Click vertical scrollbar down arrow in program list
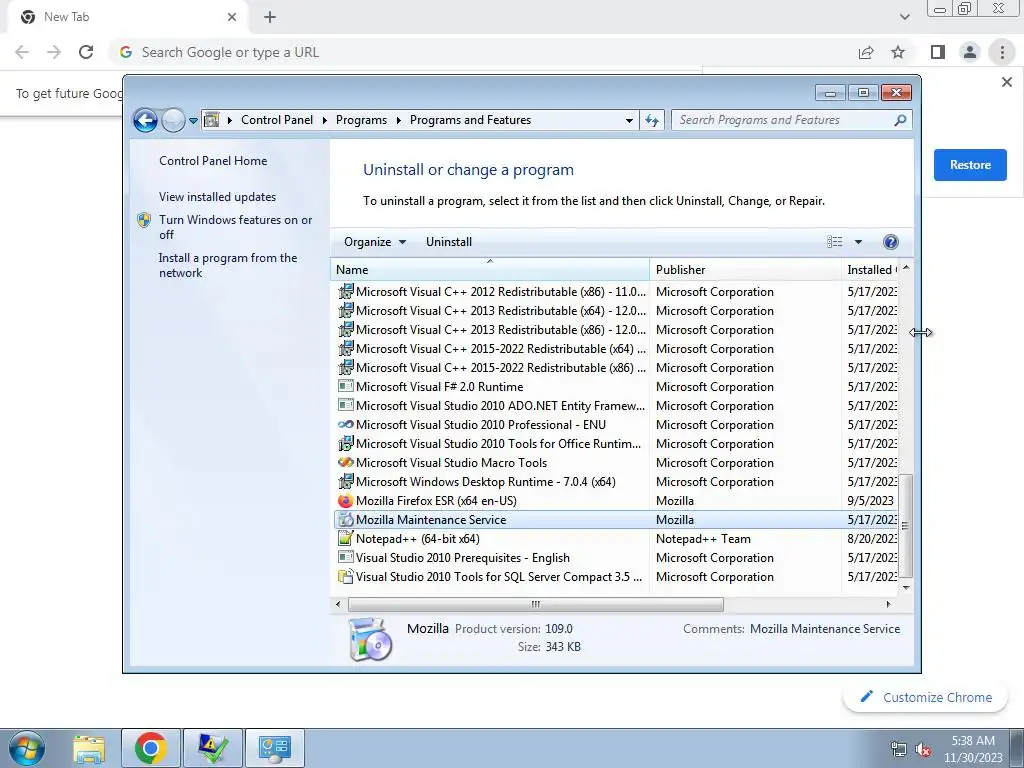1024x768 pixels. pyautogui.click(x=906, y=587)
